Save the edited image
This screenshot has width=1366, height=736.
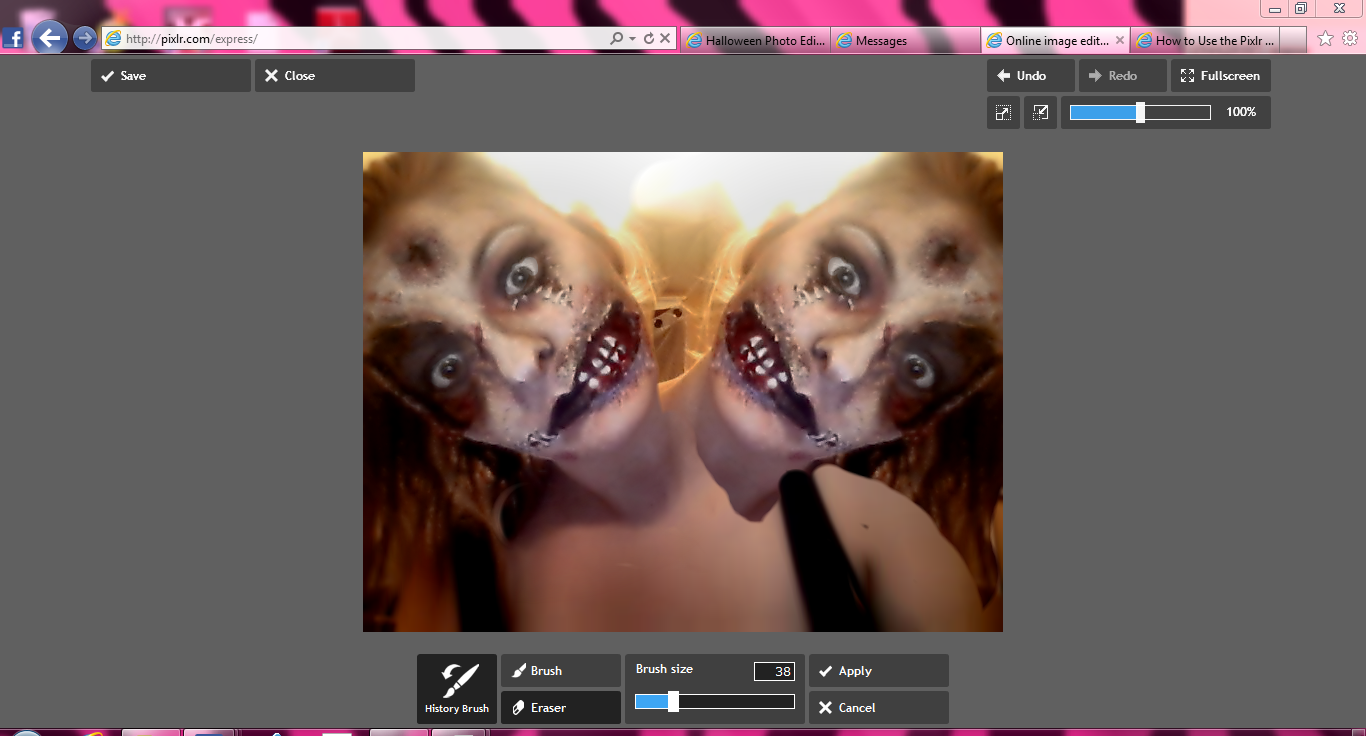tap(171, 76)
